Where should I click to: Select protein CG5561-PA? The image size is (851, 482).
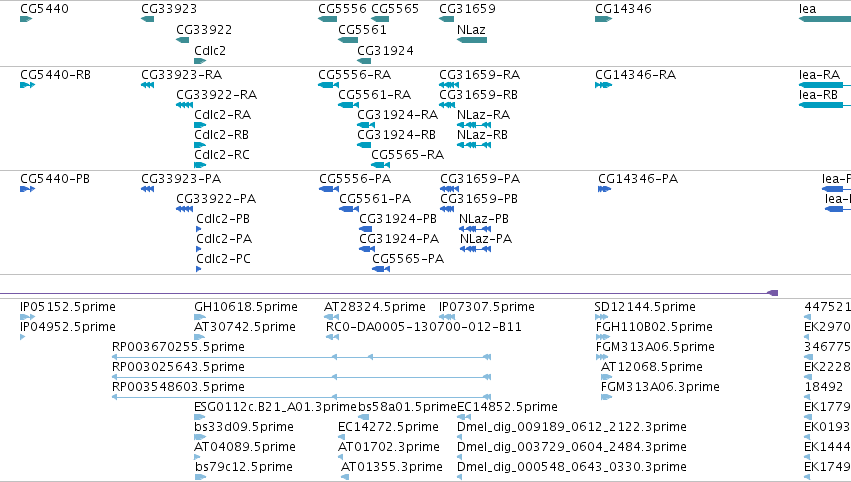click(x=375, y=199)
